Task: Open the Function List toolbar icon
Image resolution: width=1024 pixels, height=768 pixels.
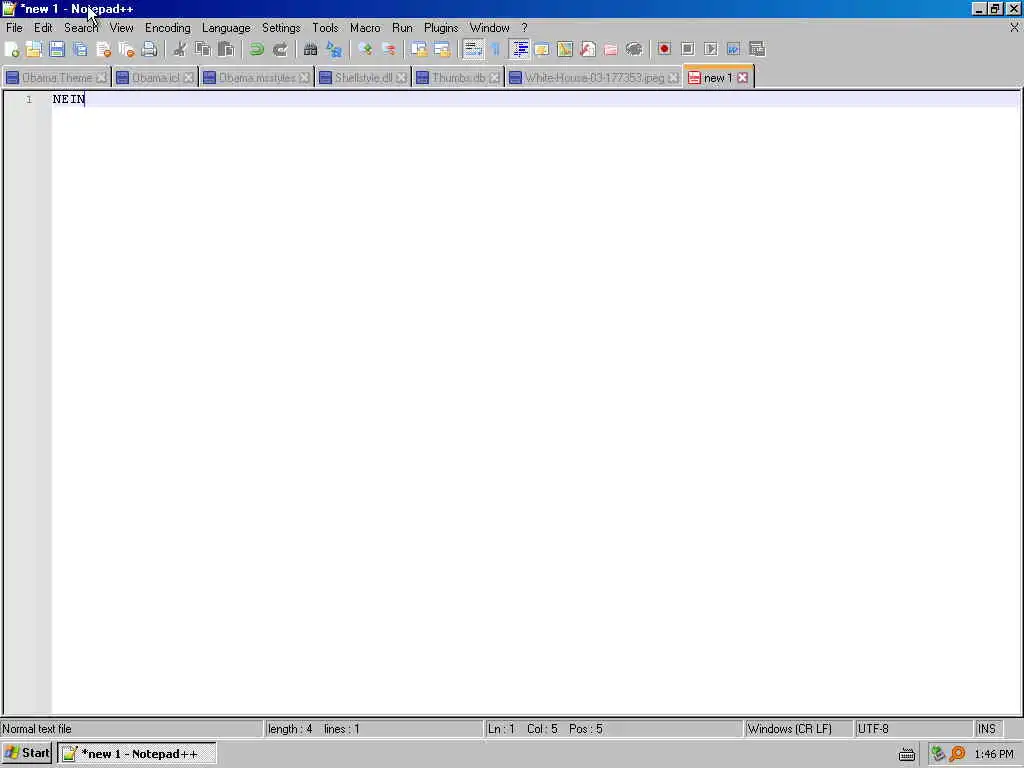Action: (588, 49)
